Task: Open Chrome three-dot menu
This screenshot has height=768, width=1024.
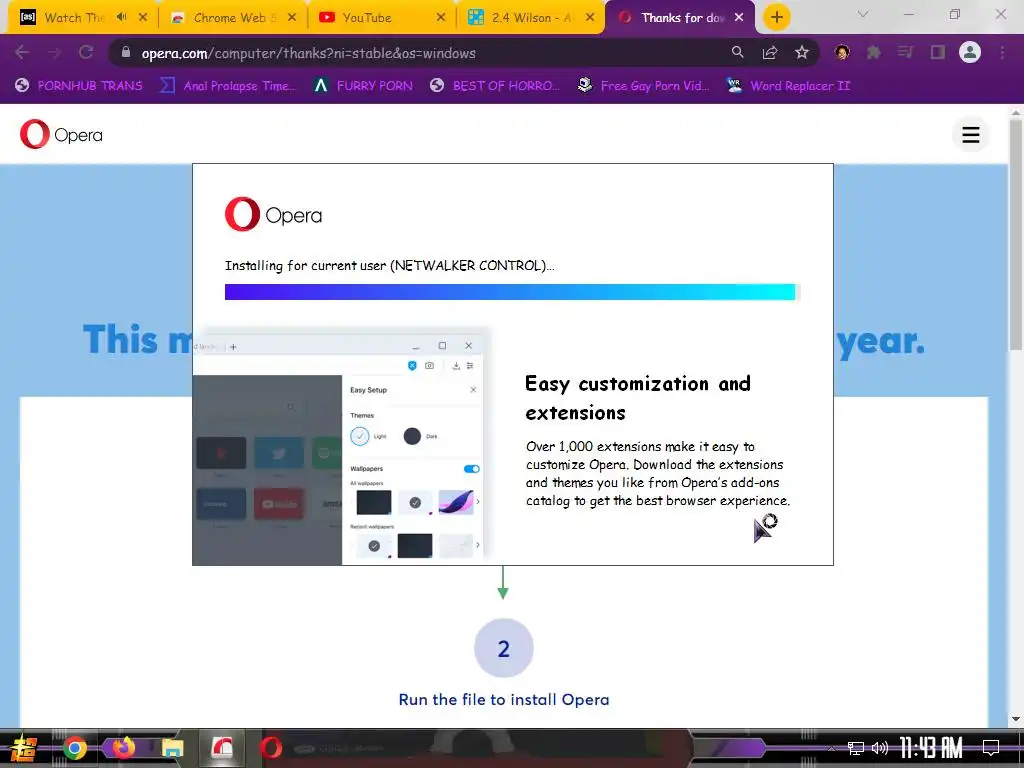Action: click(x=1002, y=52)
